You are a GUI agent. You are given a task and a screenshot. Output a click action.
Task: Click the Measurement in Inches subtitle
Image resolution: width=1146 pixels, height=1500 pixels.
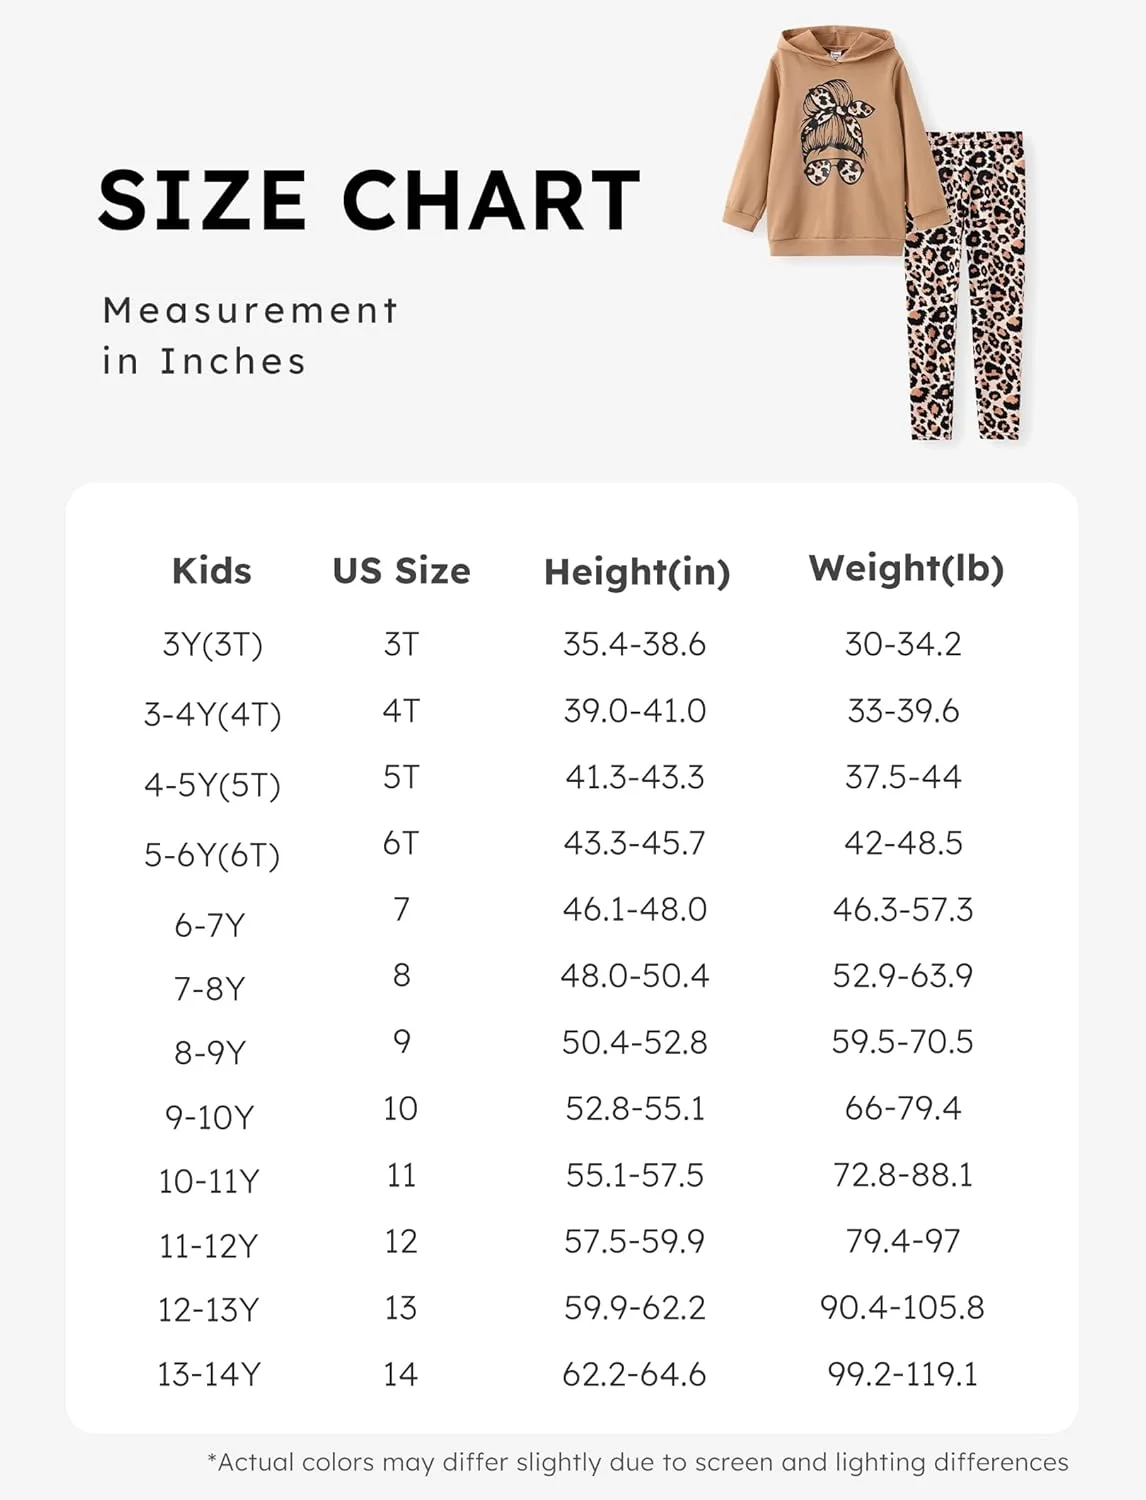click(x=250, y=336)
